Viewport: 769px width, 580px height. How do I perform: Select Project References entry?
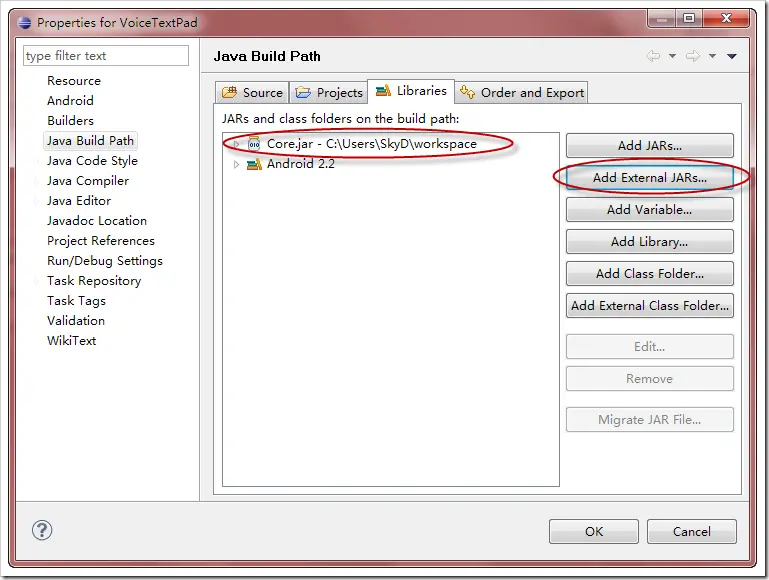pyautogui.click(x=101, y=241)
